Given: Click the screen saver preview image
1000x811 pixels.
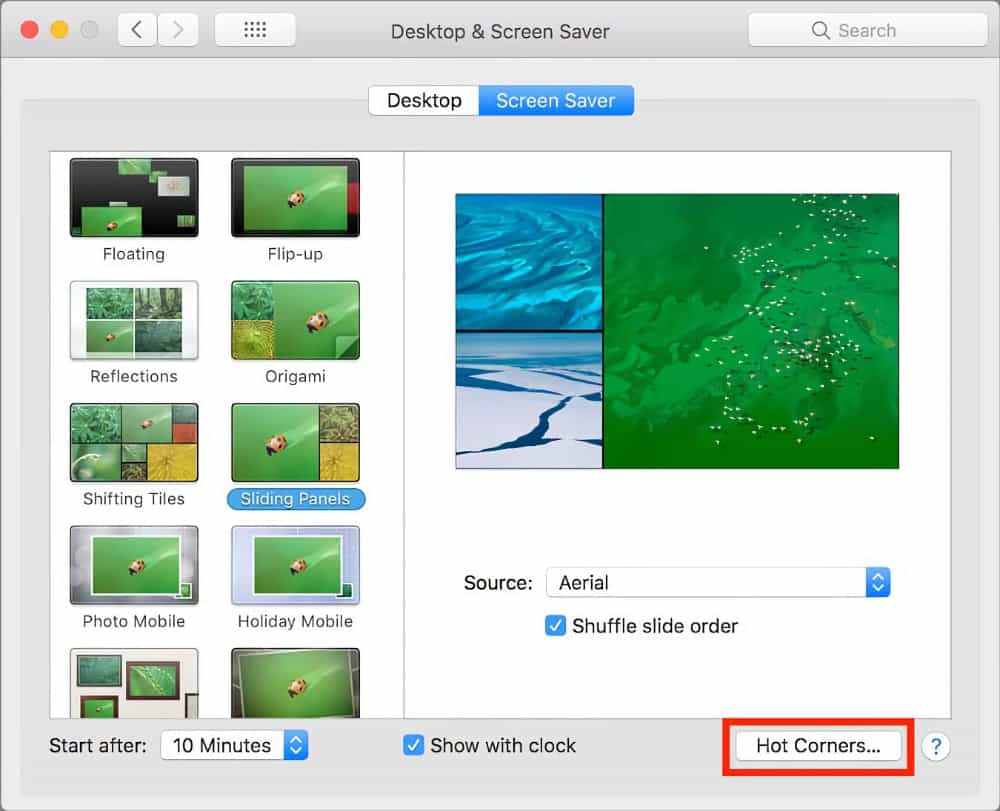Looking at the screenshot, I should point(677,331).
